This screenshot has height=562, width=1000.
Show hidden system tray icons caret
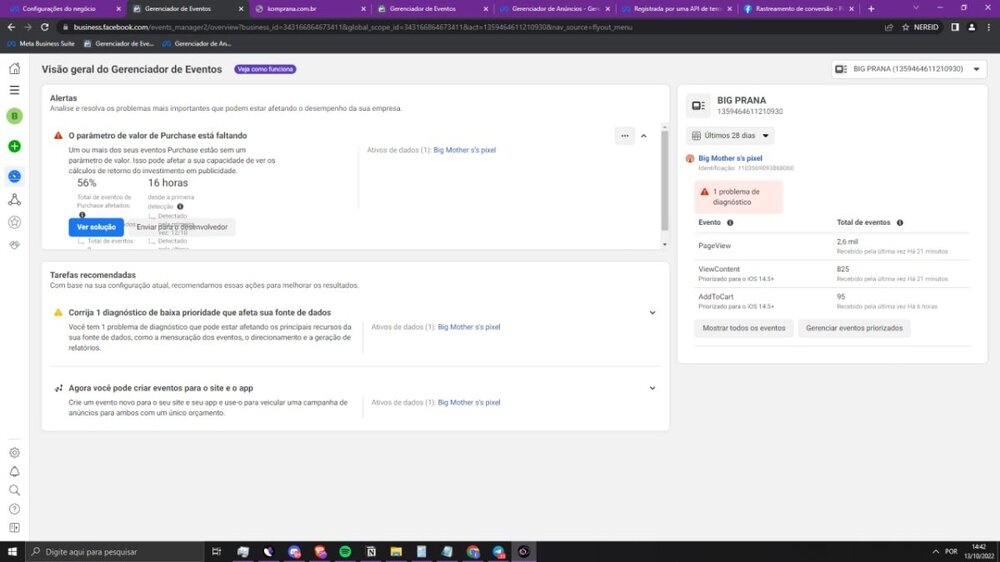click(936, 551)
